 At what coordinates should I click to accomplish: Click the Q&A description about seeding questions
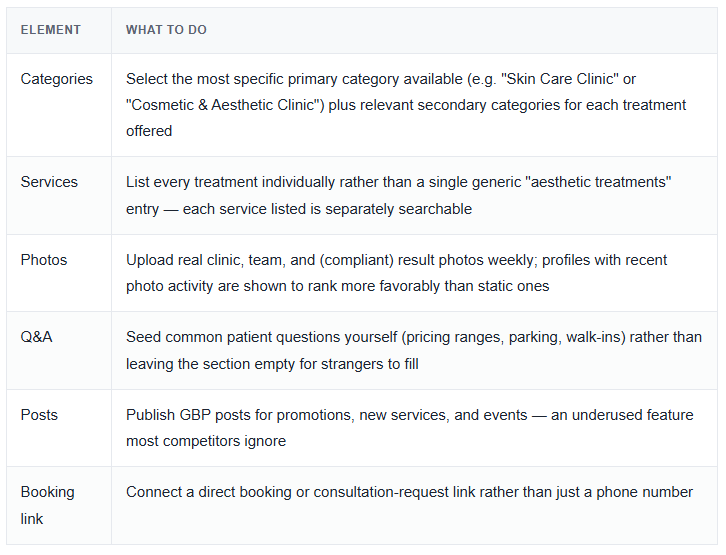tap(414, 350)
